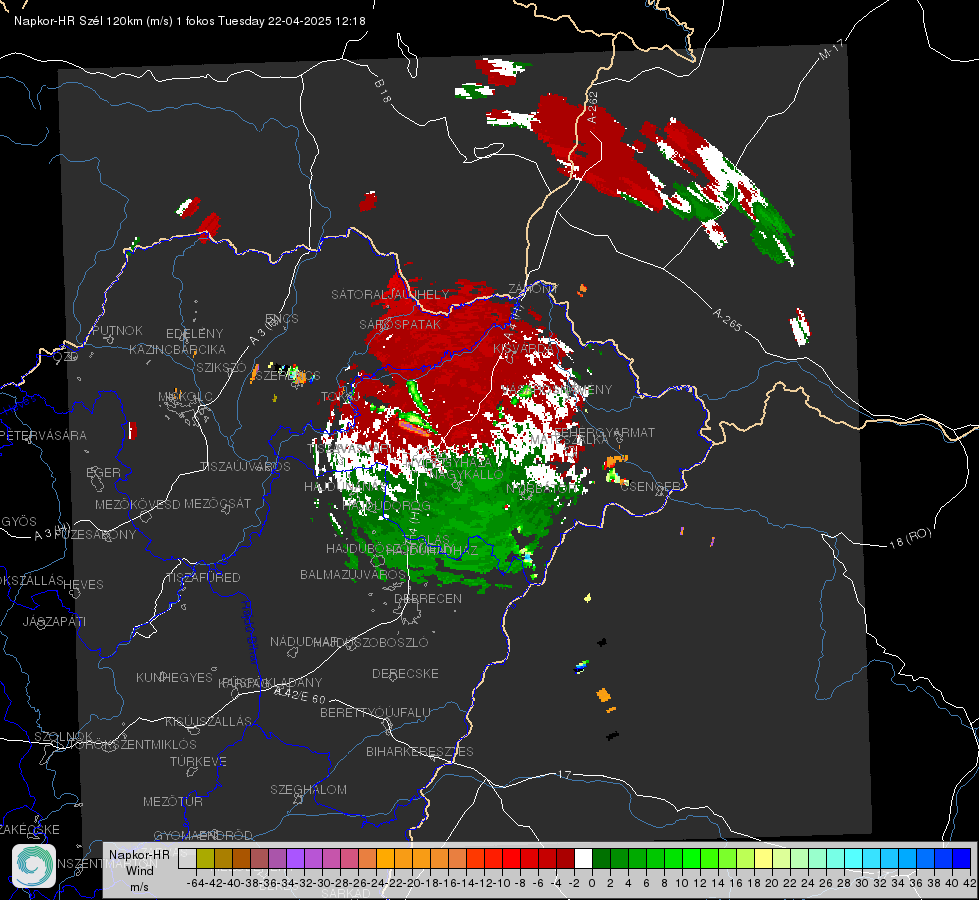Viewport: 979px width, 900px height.
Task: Pick the pale yellow 18 m/s legend swatch
Action: [764, 859]
